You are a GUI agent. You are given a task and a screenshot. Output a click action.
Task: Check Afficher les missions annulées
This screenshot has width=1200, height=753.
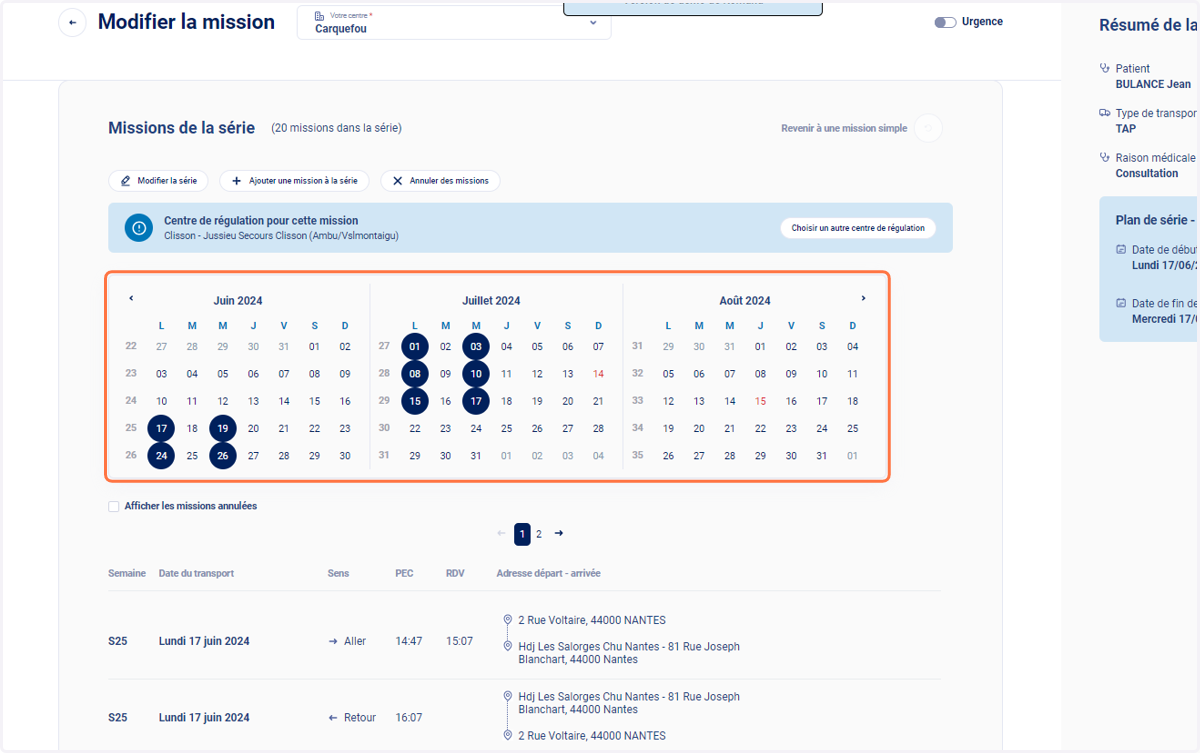pyautogui.click(x=114, y=507)
